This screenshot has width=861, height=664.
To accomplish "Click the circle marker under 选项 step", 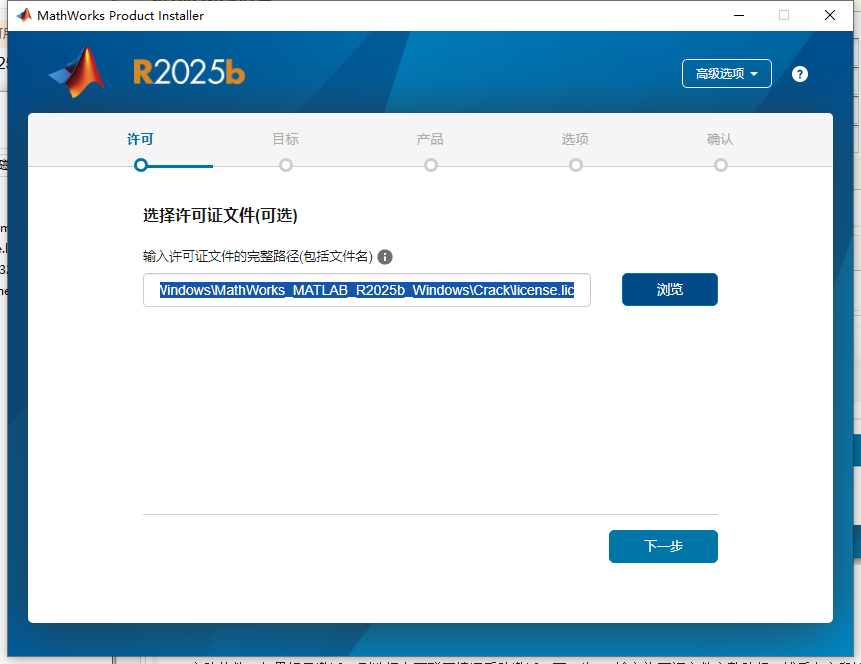I will click(x=576, y=165).
